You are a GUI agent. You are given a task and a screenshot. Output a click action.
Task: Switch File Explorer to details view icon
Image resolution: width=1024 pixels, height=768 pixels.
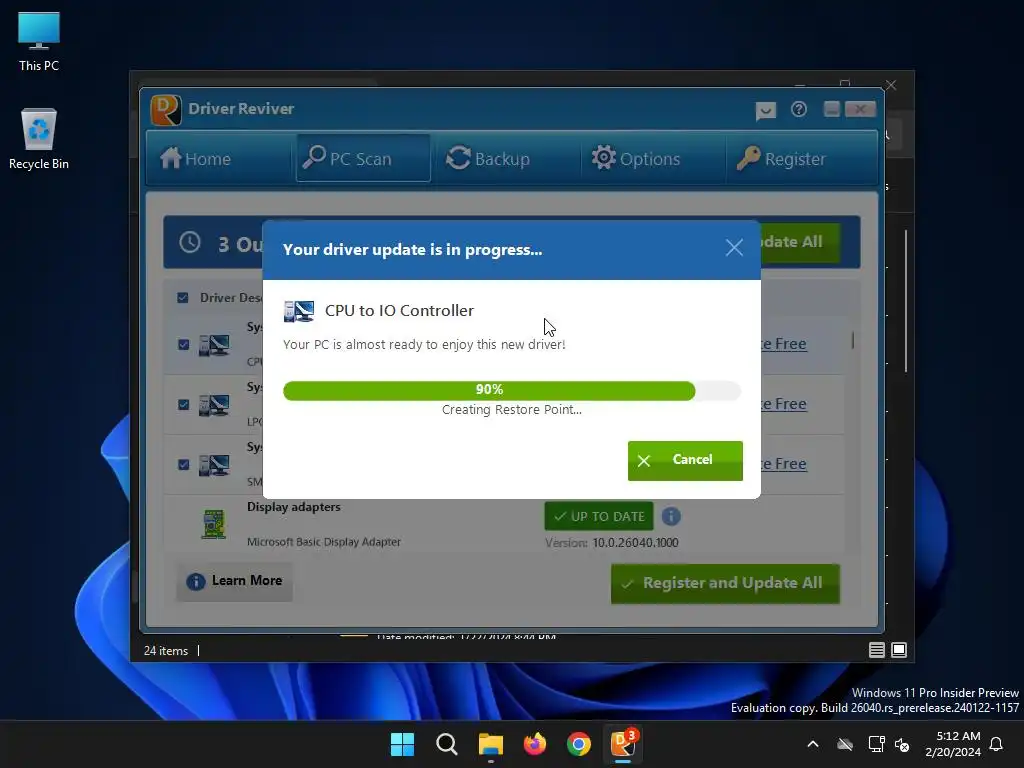(876, 650)
